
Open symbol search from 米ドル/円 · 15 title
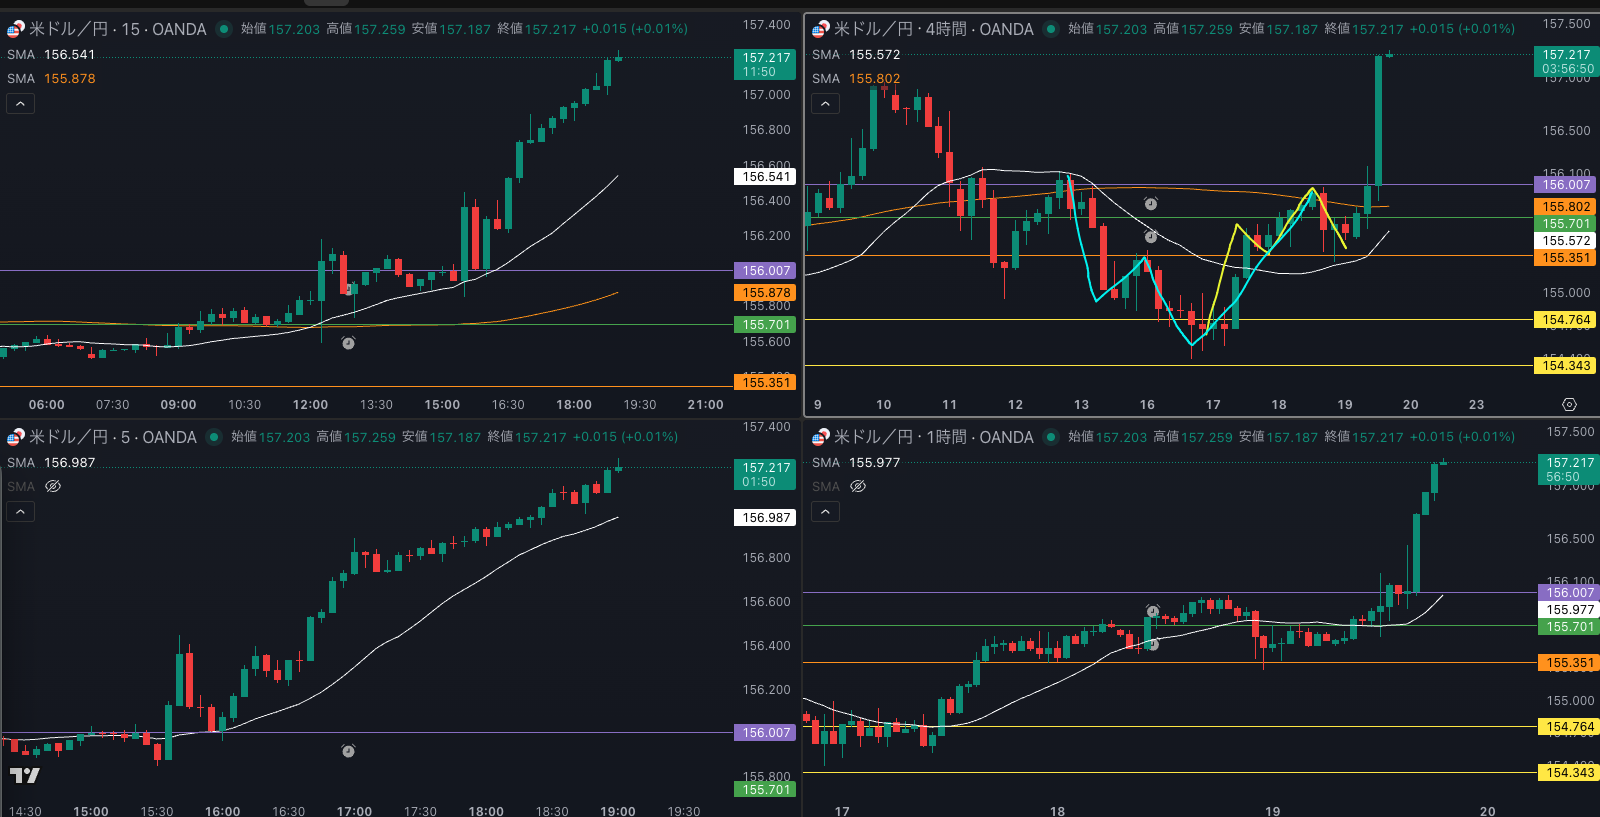point(117,29)
